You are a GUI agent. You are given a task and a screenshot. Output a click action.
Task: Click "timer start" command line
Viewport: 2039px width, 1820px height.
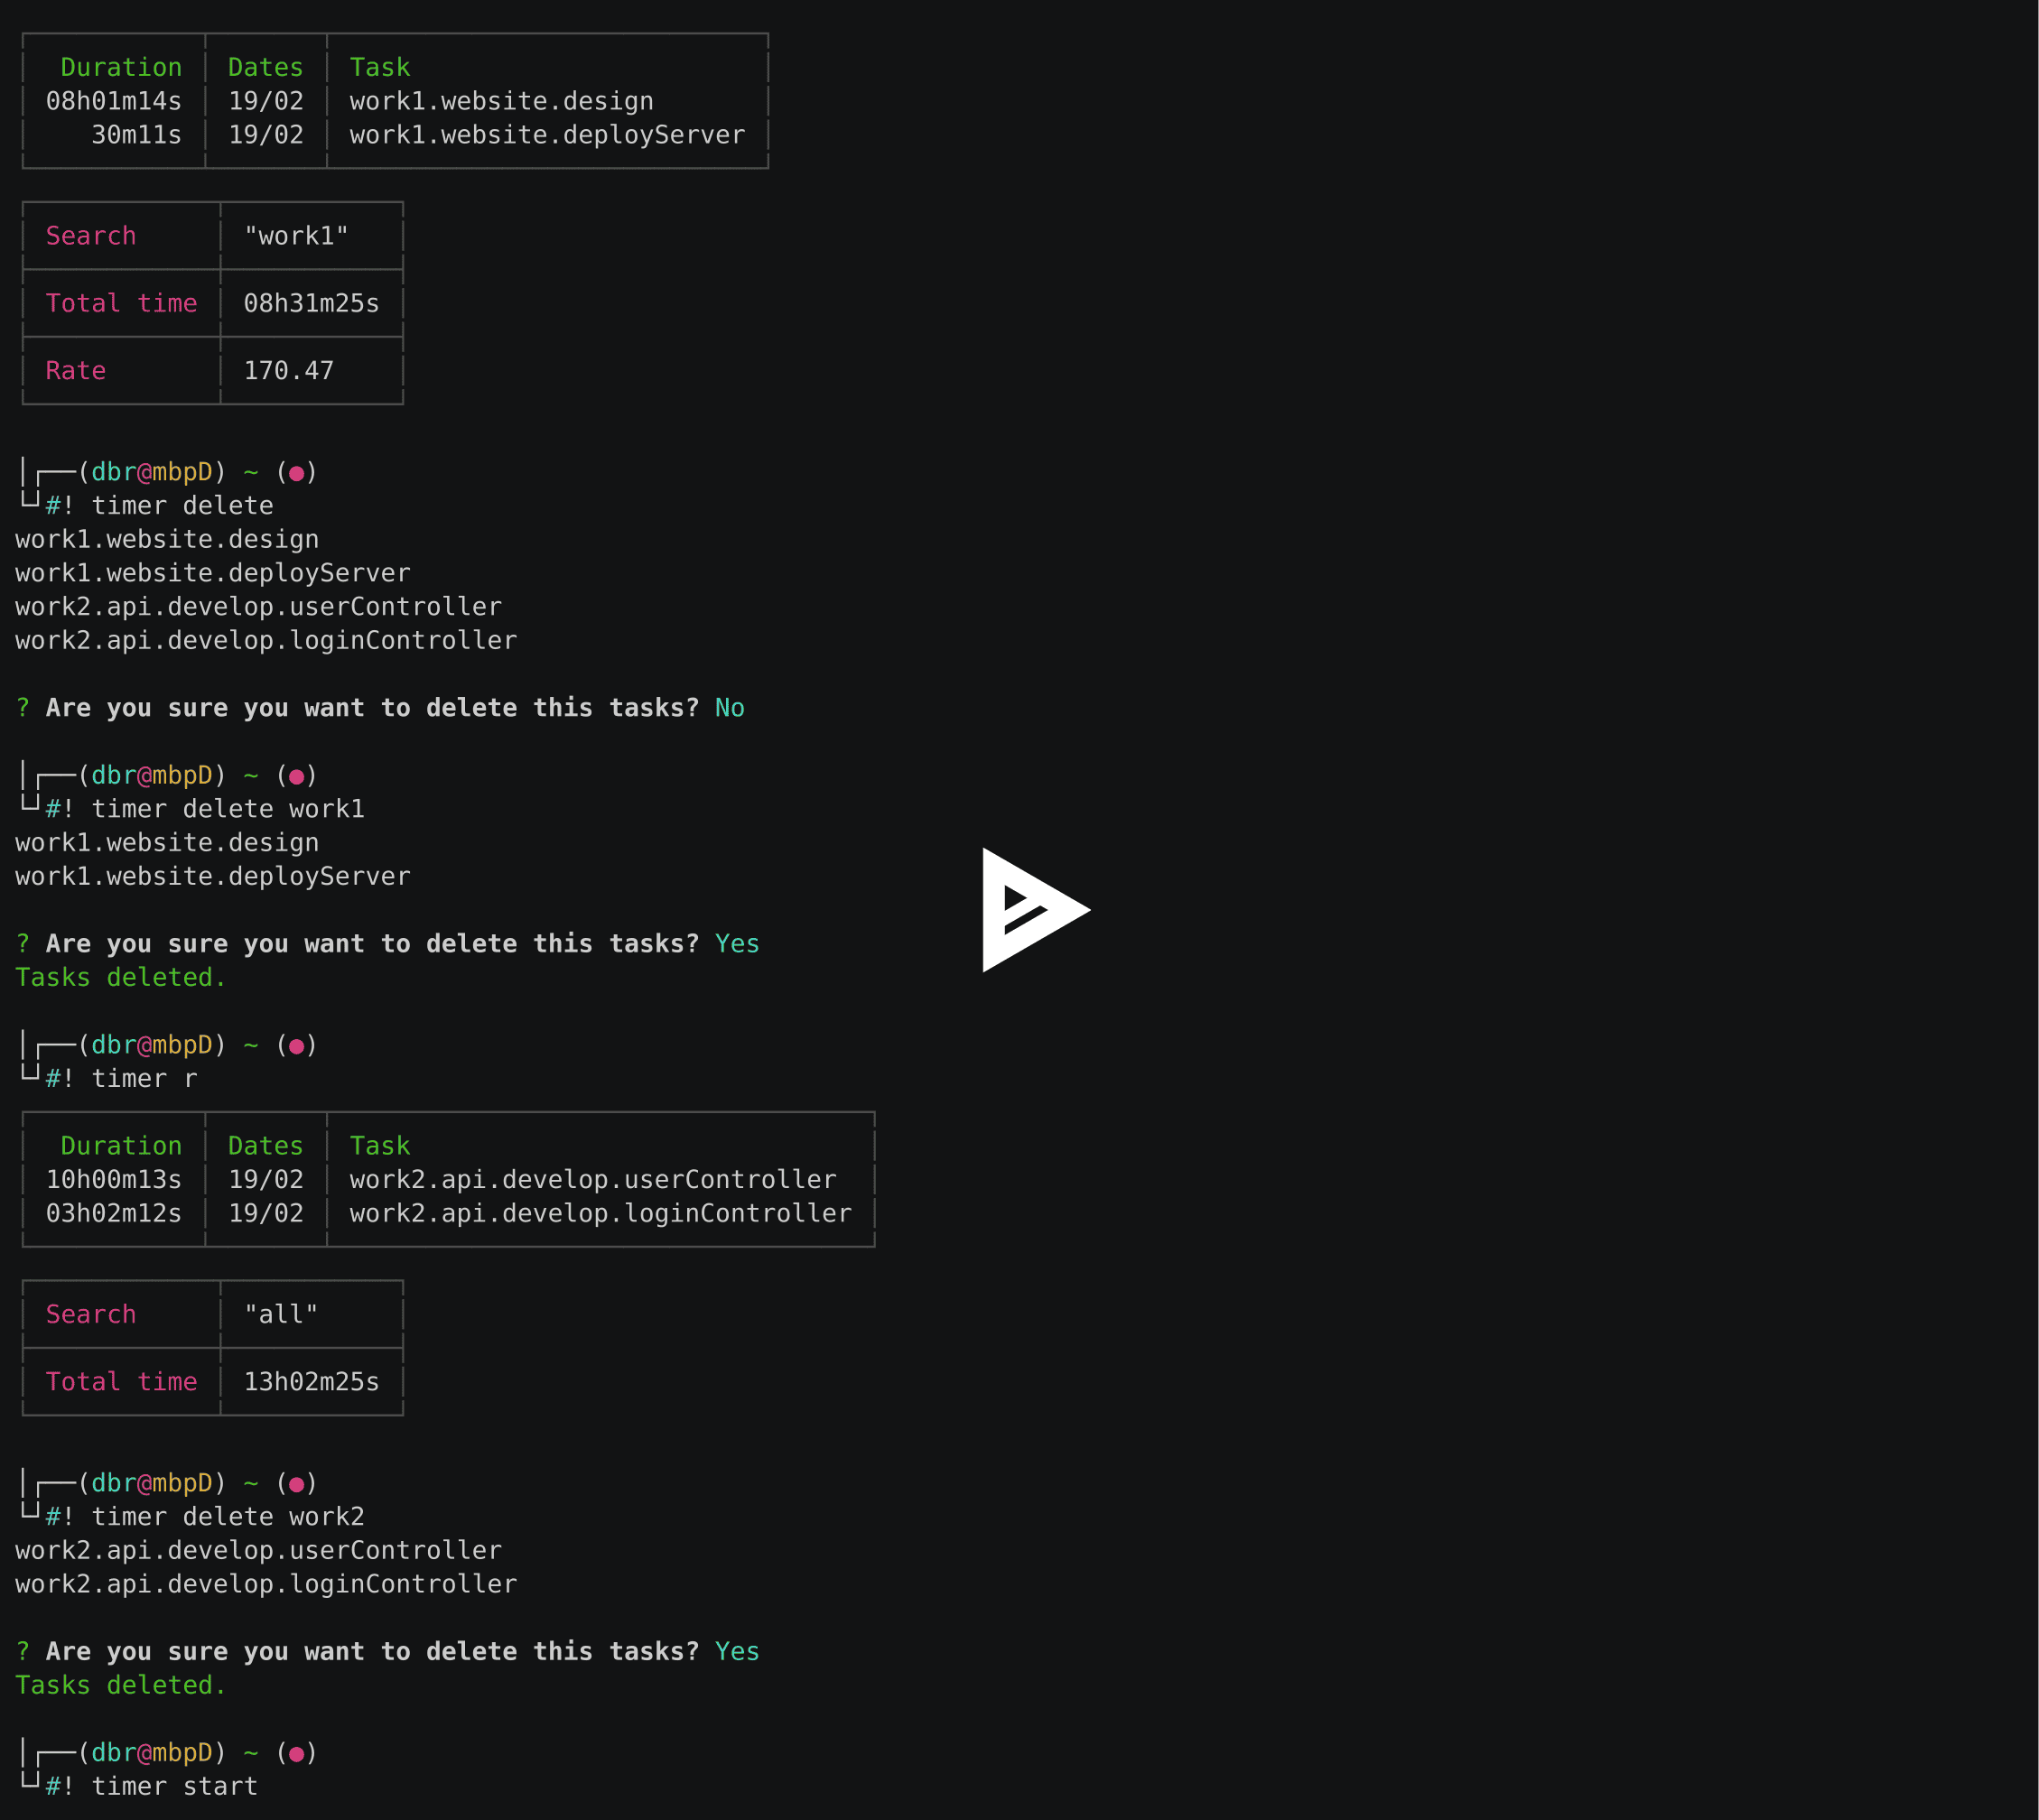(175, 1787)
